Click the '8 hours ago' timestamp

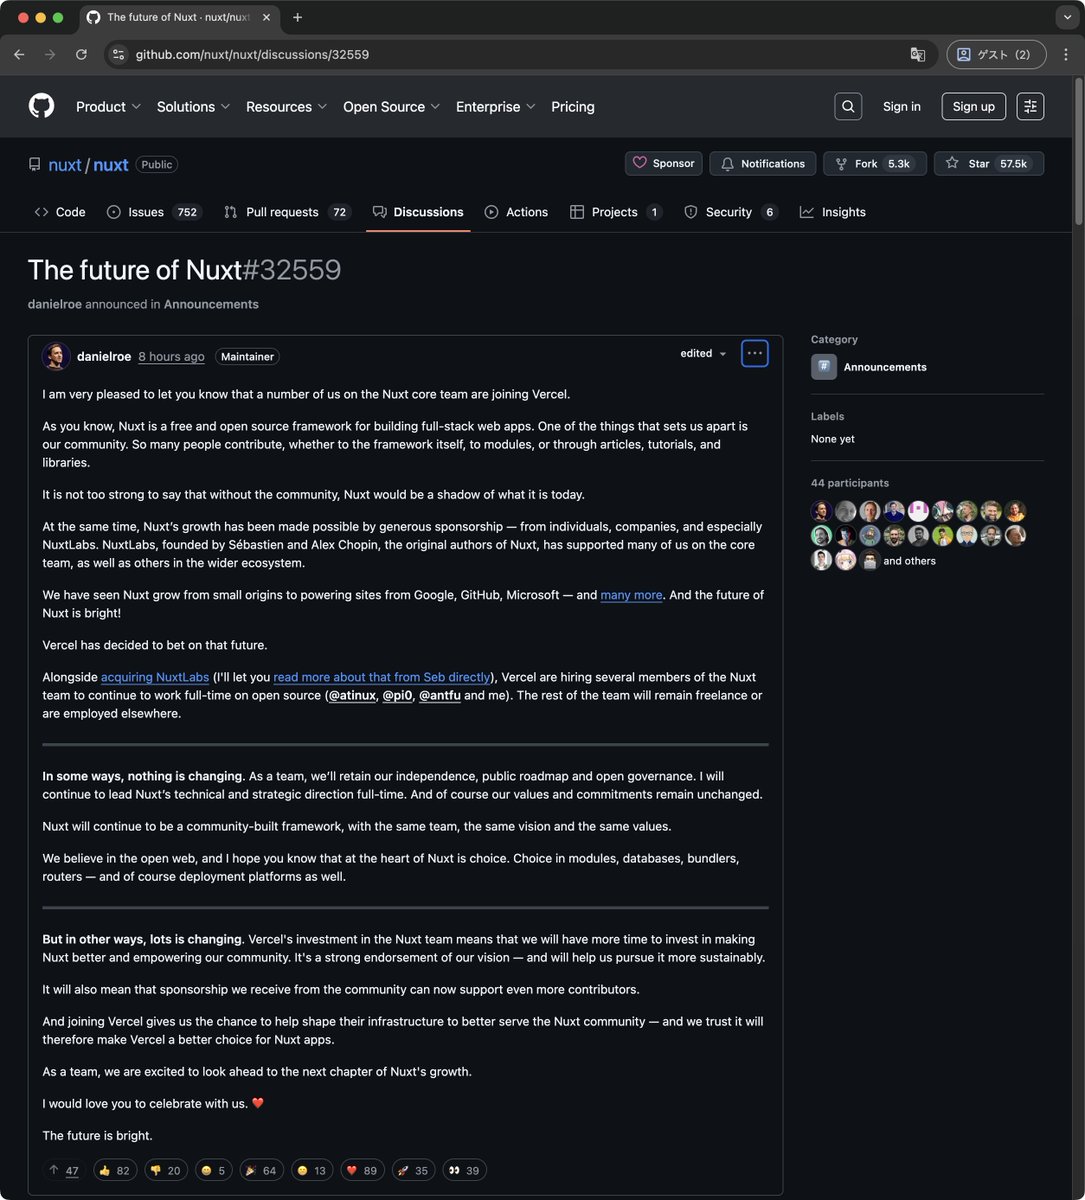pos(171,356)
